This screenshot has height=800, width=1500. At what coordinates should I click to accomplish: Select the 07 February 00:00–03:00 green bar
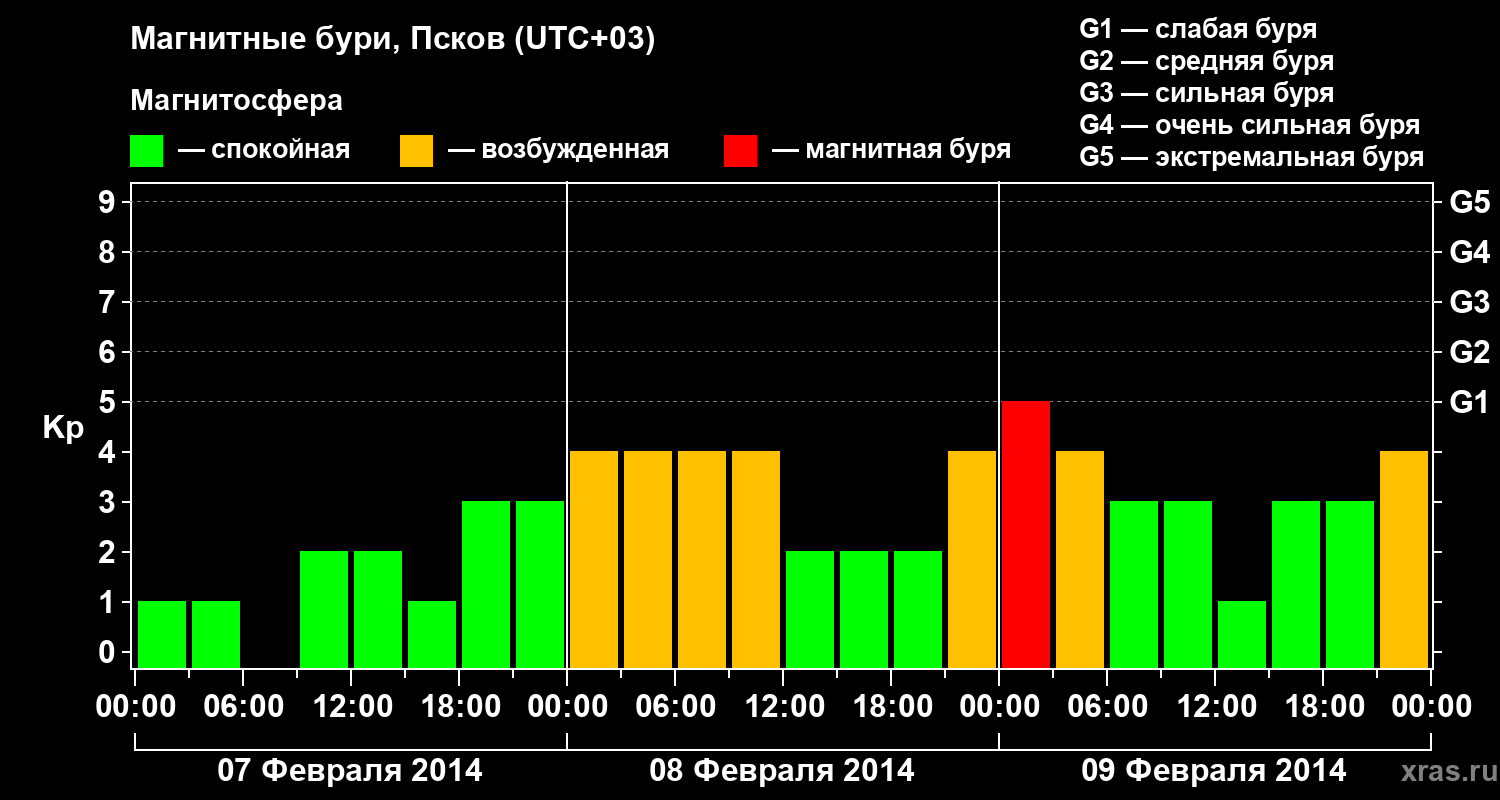(x=162, y=634)
